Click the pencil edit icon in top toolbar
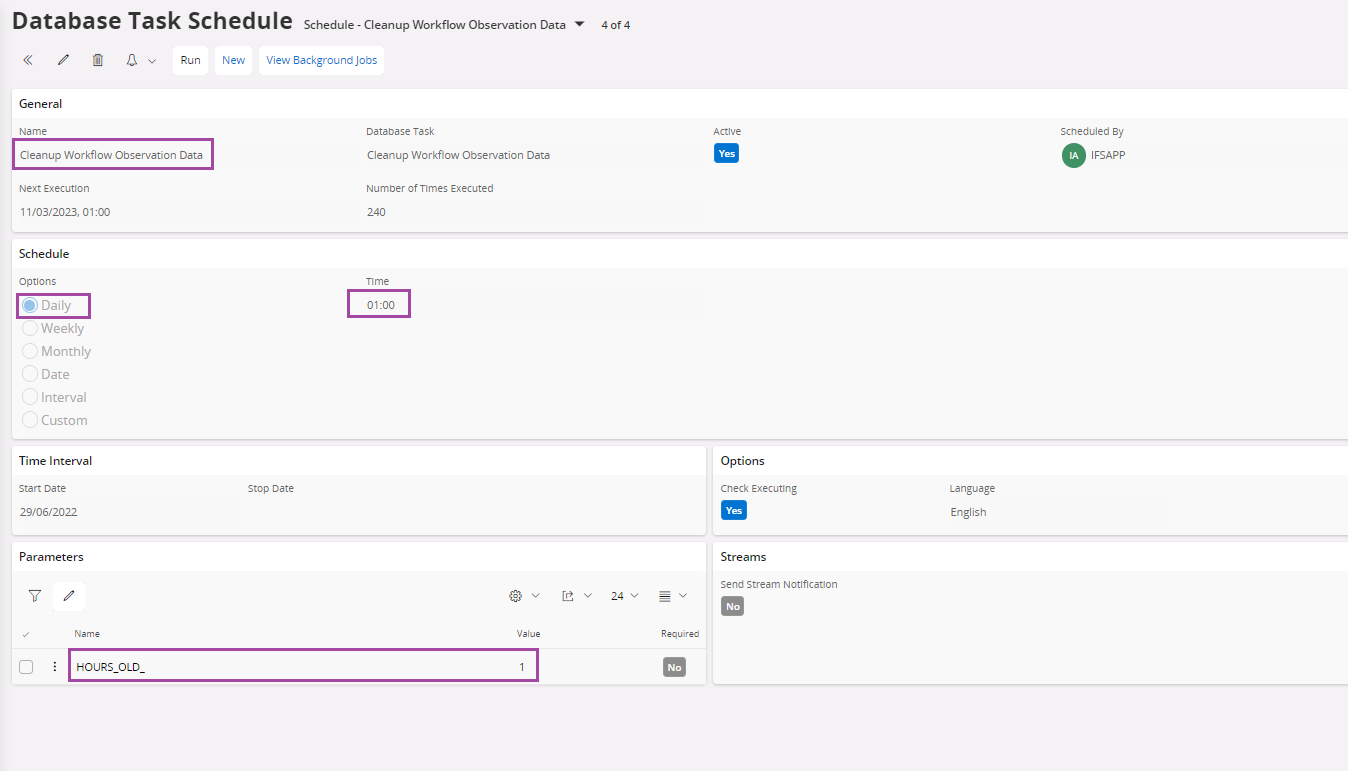Image resolution: width=1348 pixels, height=771 pixels. tap(63, 60)
